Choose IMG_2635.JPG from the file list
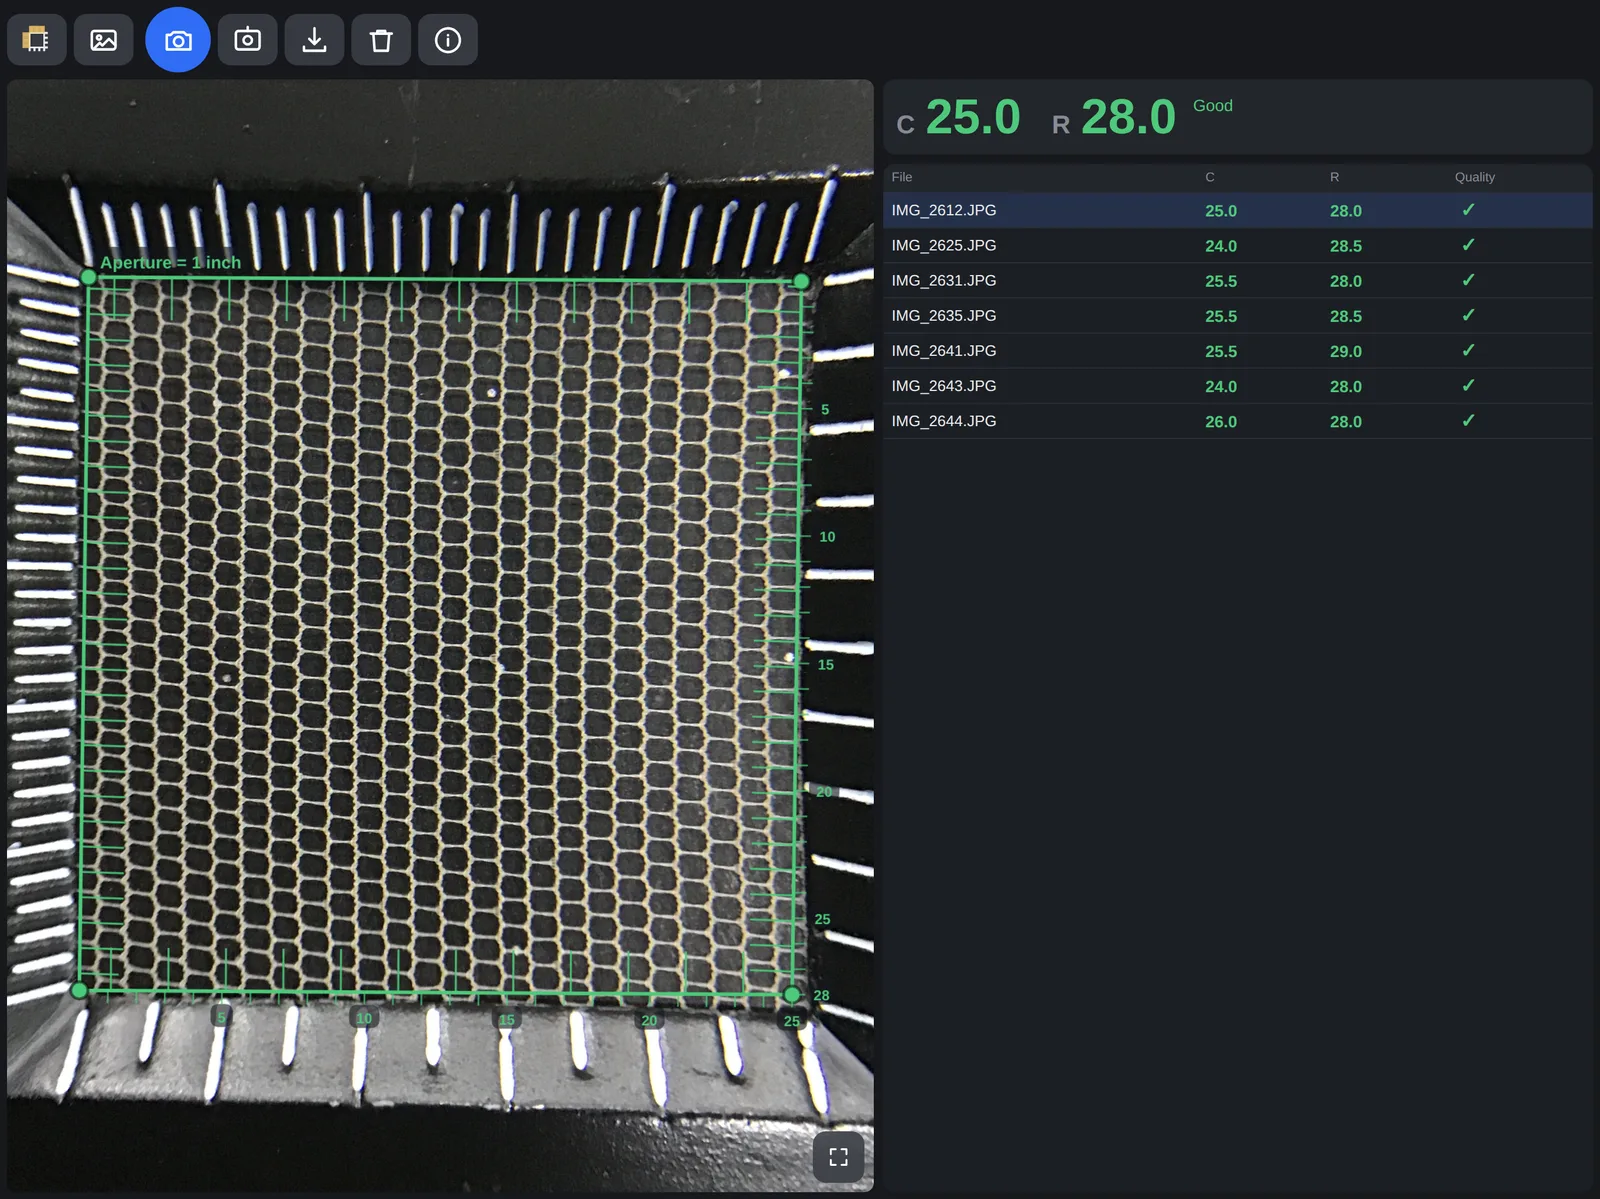This screenshot has height=1199, width=1600. point(1237,315)
